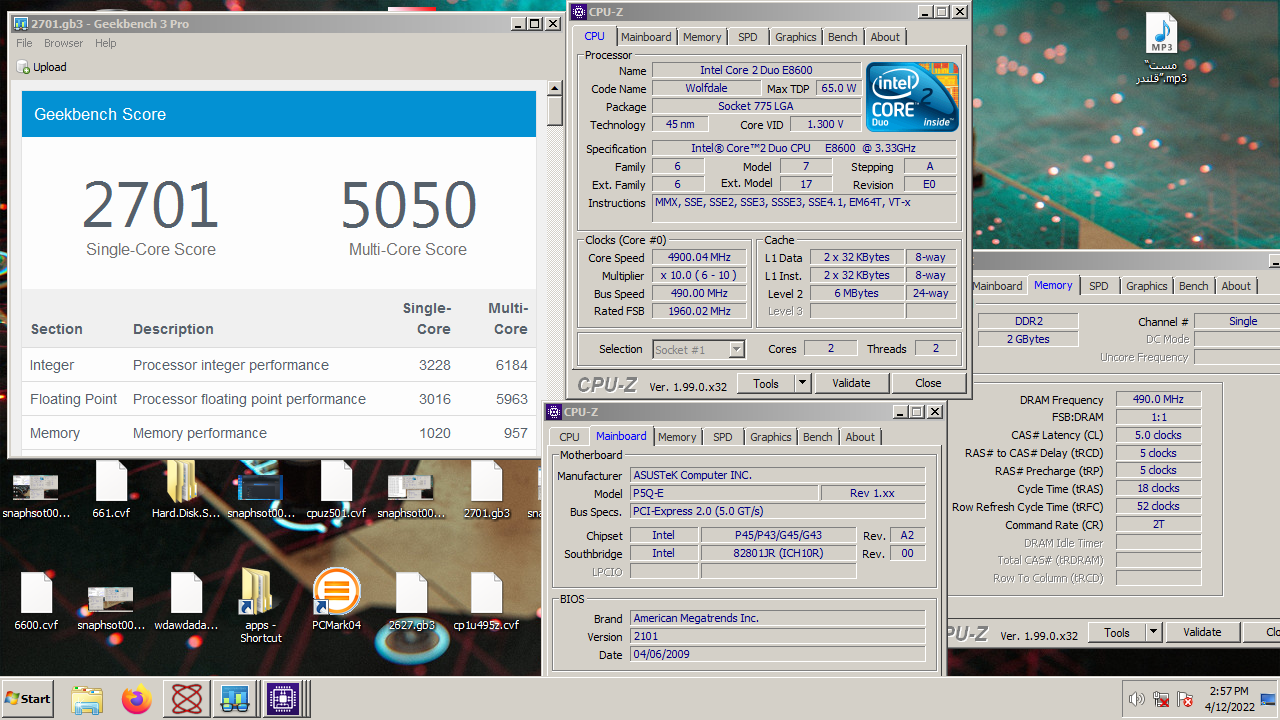
Task: Open the Start menu
Action: click(x=29, y=699)
